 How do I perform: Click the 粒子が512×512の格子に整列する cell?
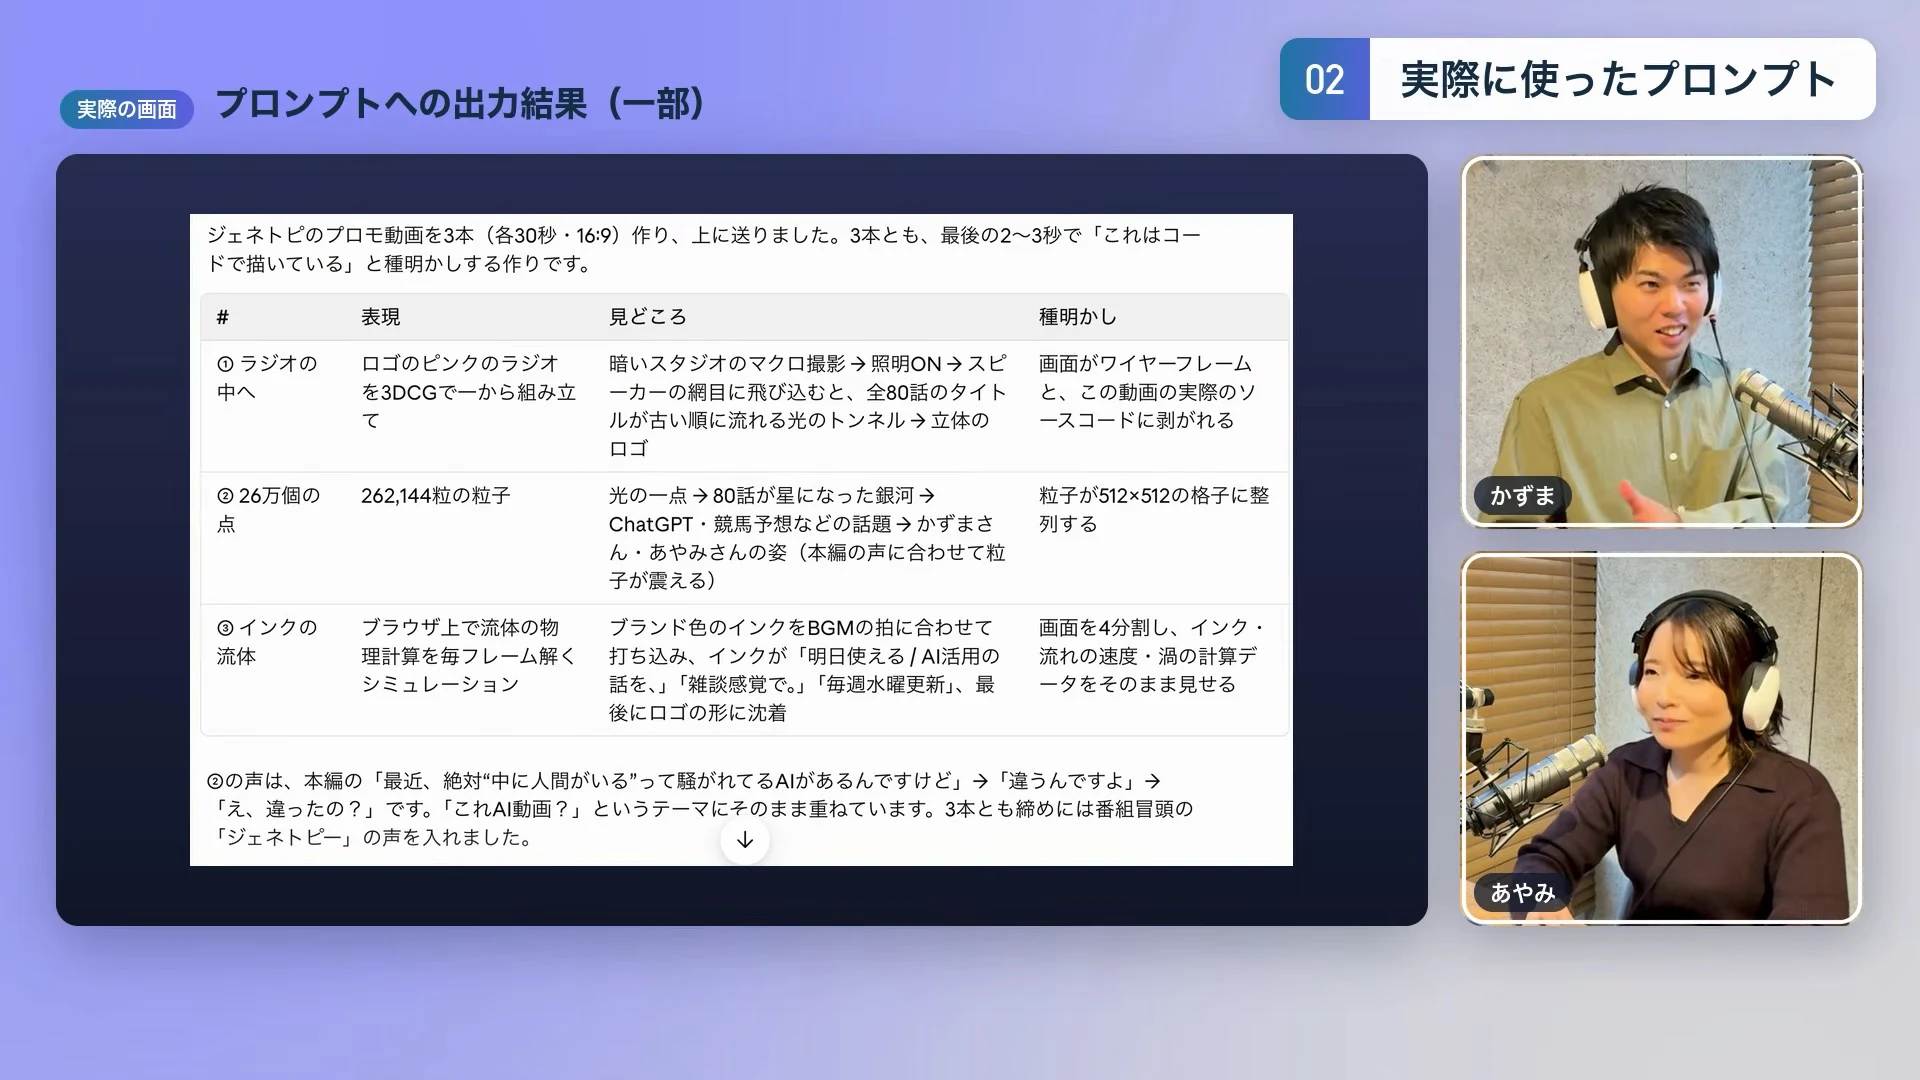(1154, 509)
